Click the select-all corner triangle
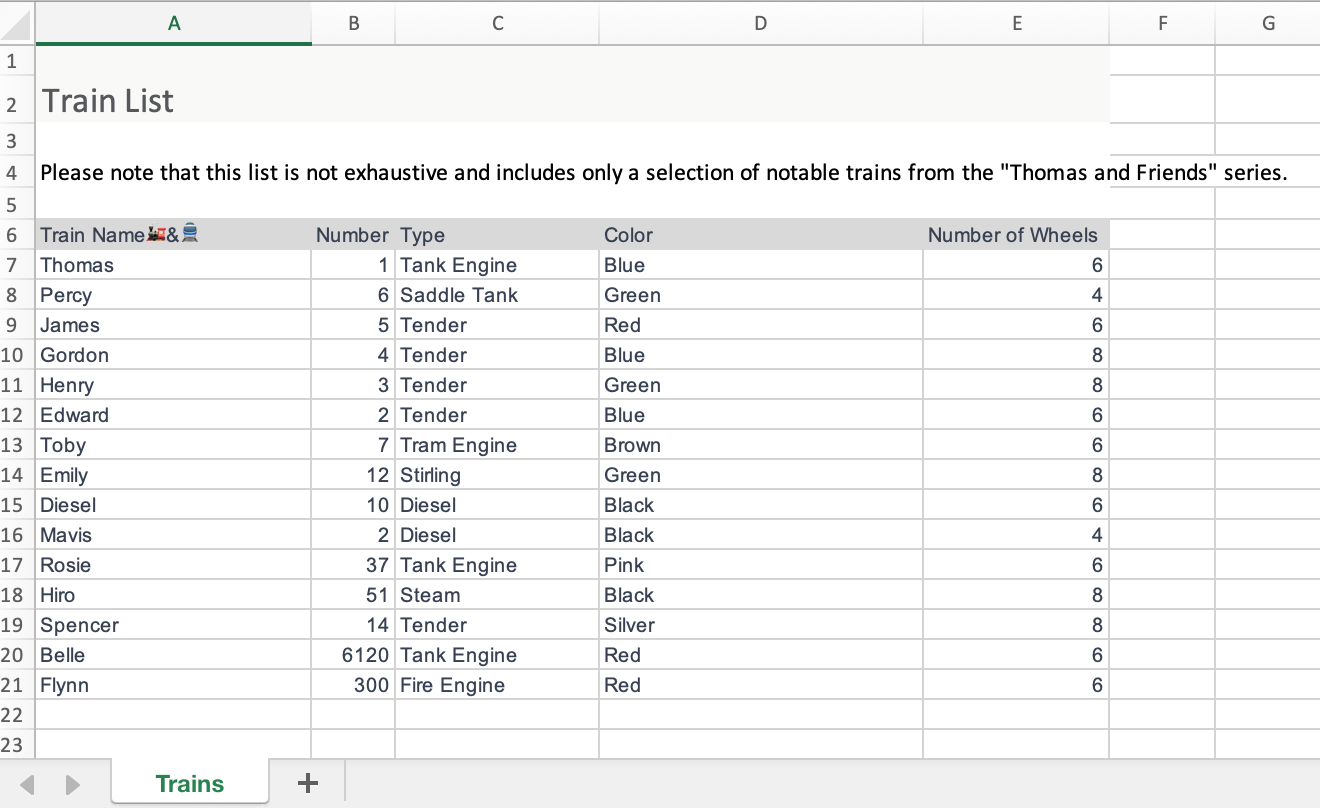Viewport: 1320px width, 808px height. point(17,23)
